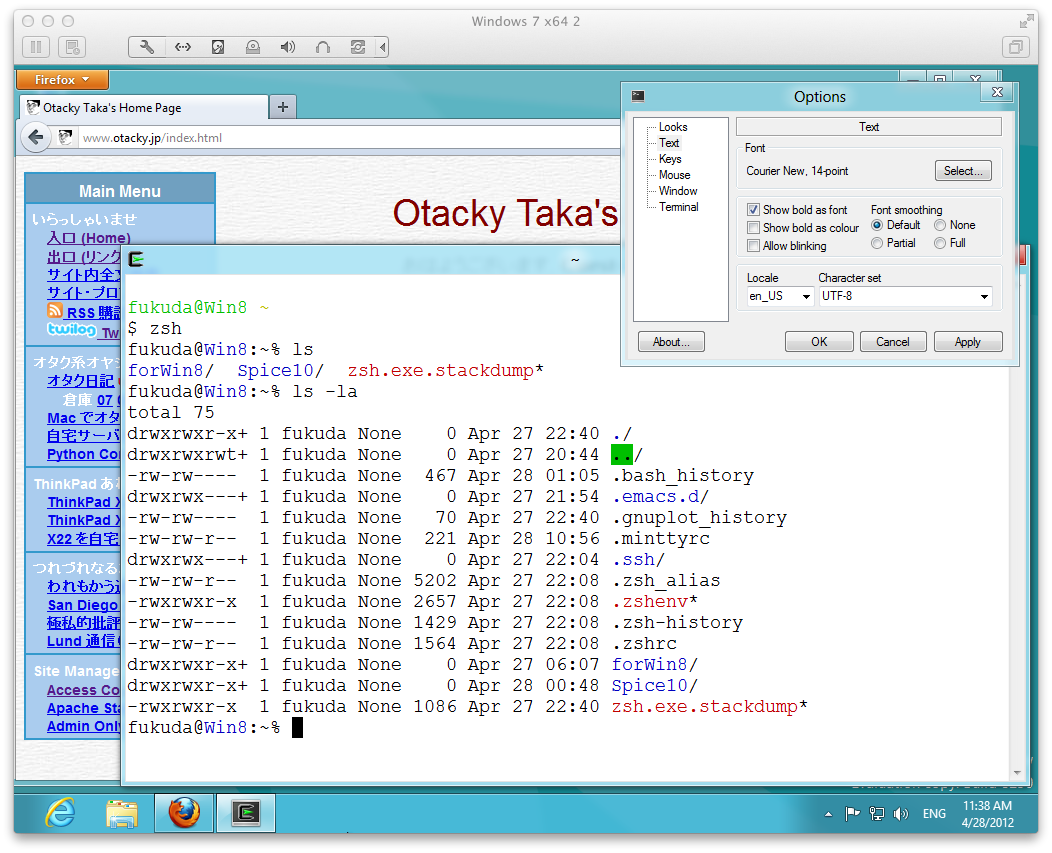Image resolution: width=1052 pixels, height=853 pixels.
Task: Click the Select... font button
Action: tap(963, 171)
